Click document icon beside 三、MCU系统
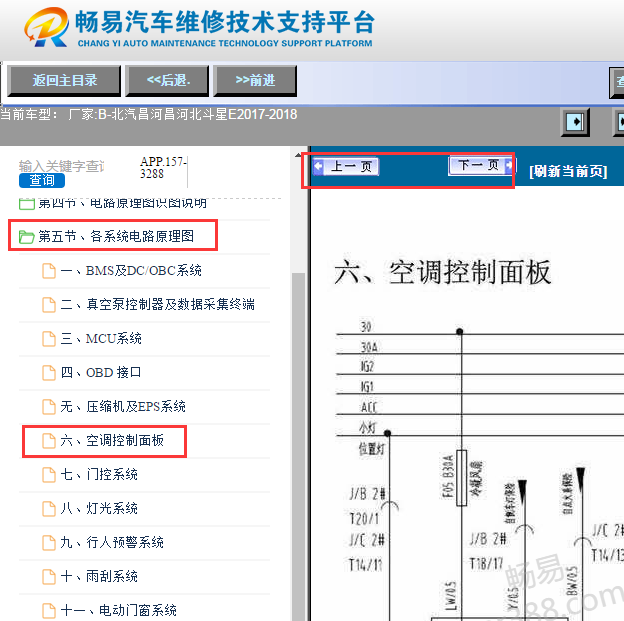624x621 pixels. click(49, 339)
